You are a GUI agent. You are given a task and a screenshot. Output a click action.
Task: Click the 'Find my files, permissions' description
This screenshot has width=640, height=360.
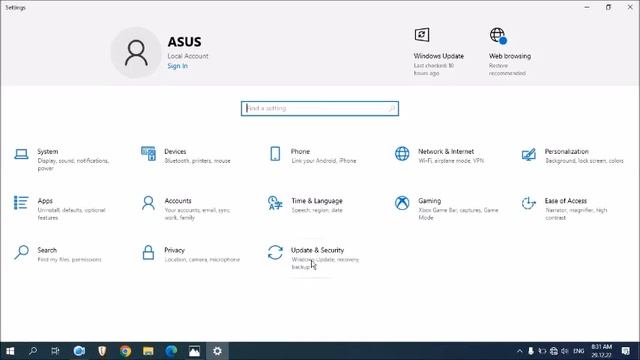coord(69,260)
